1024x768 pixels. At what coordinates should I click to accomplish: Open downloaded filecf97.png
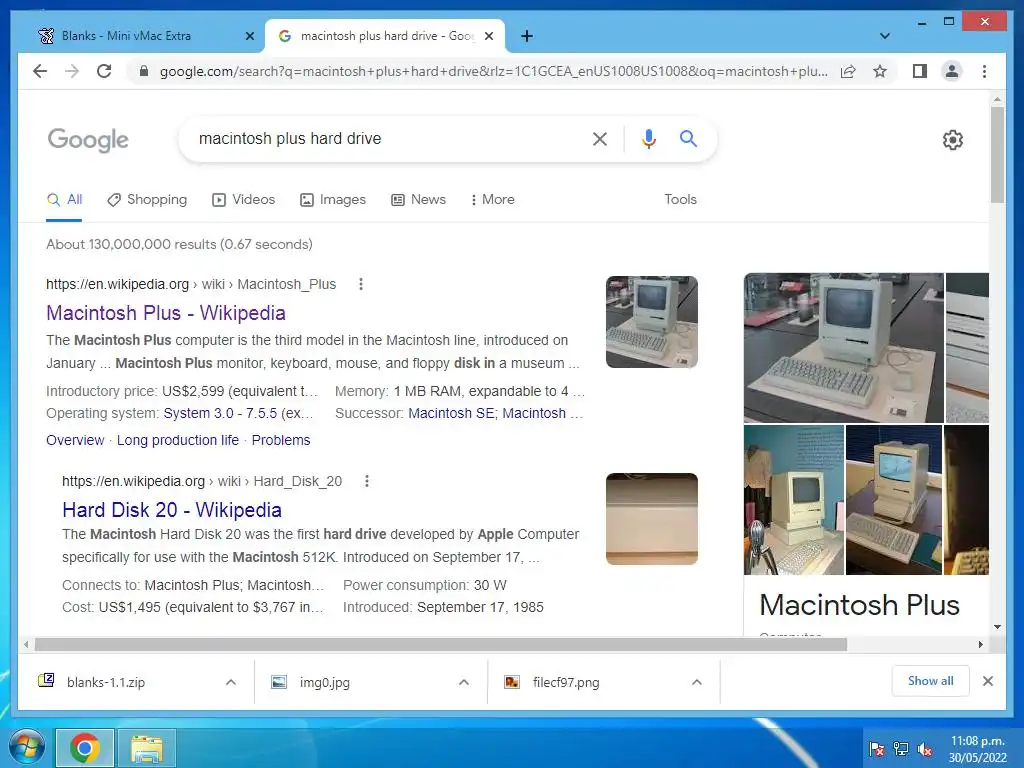pyautogui.click(x=566, y=682)
